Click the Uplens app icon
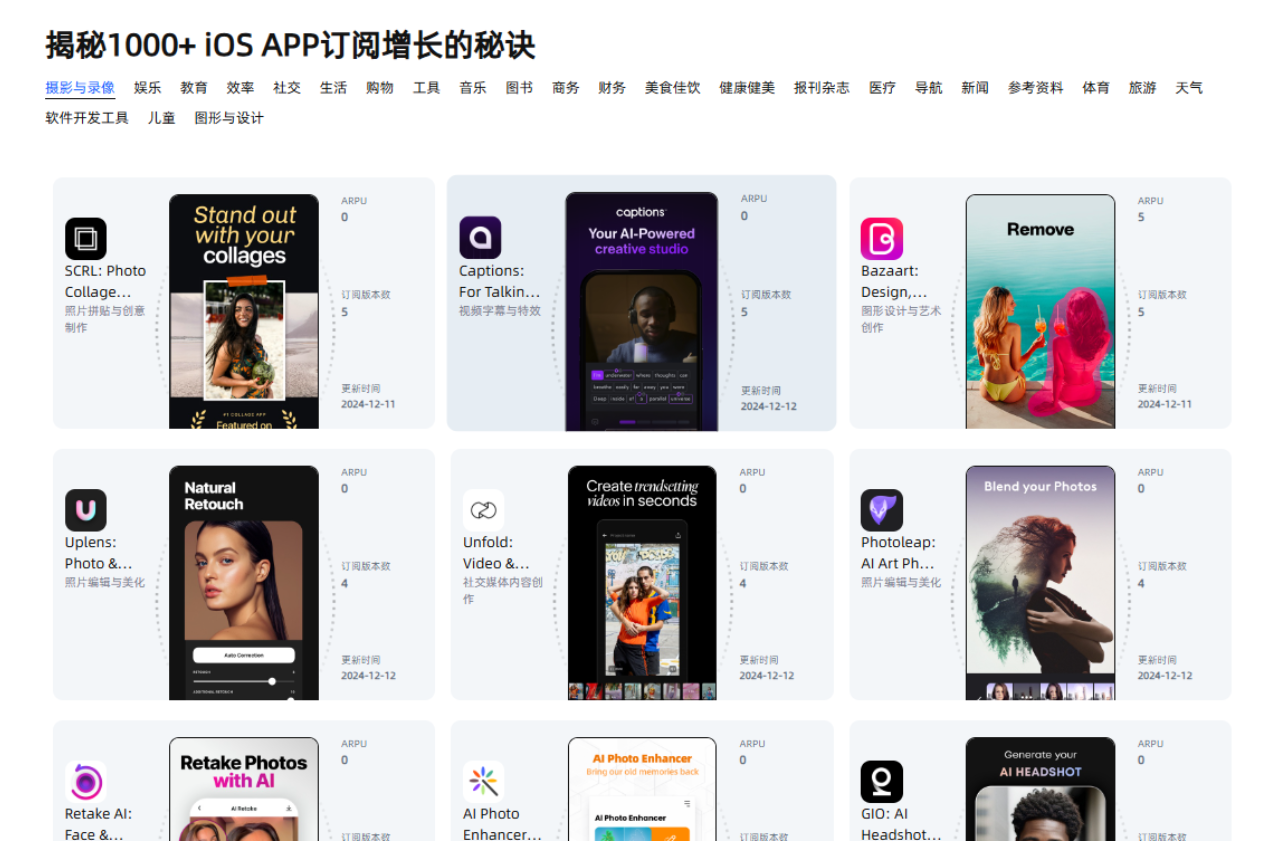This screenshot has width=1279, height=864. click(86, 510)
